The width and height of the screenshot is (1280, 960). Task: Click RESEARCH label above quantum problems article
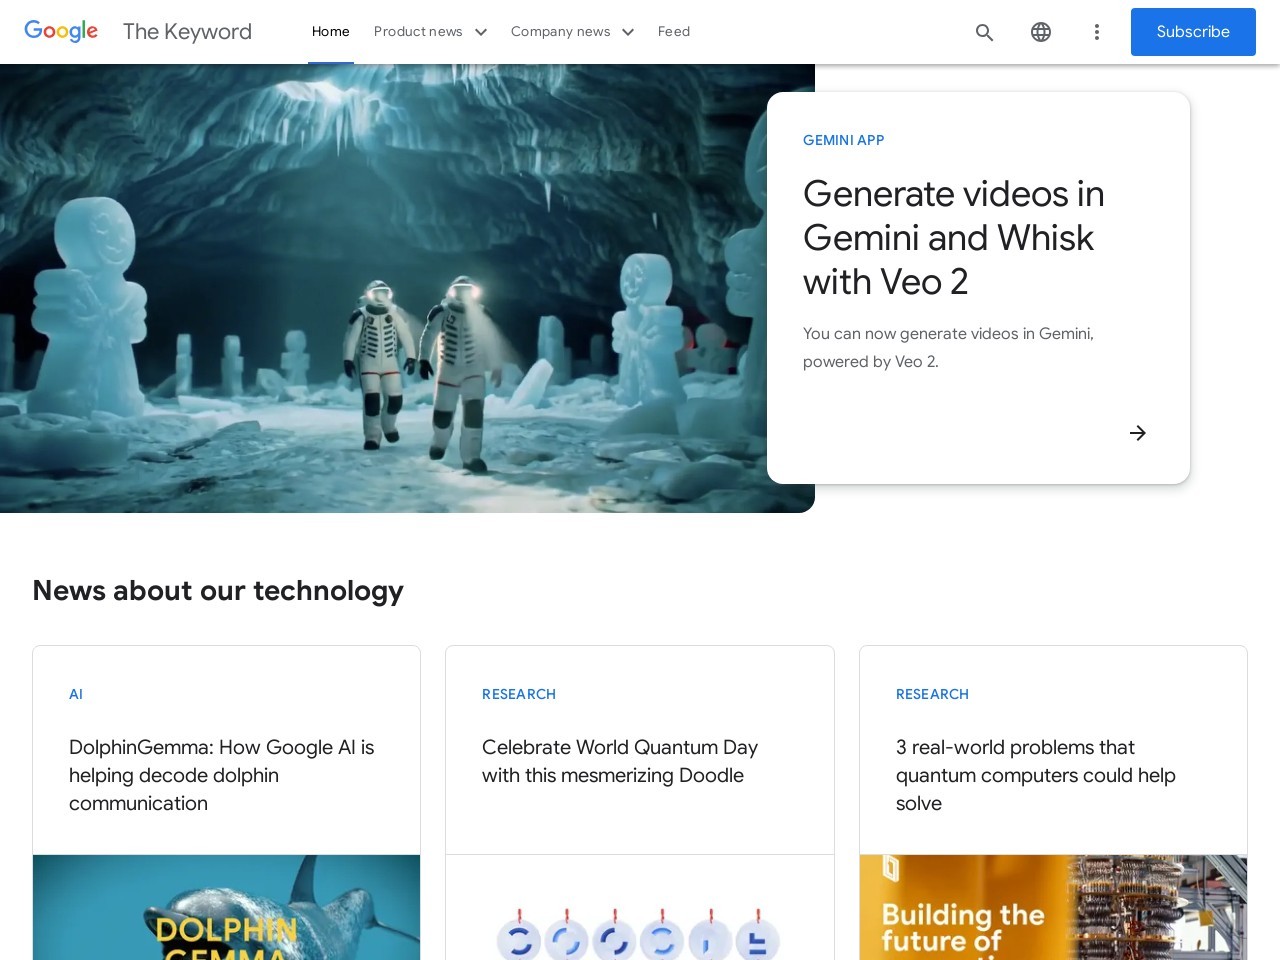click(932, 694)
